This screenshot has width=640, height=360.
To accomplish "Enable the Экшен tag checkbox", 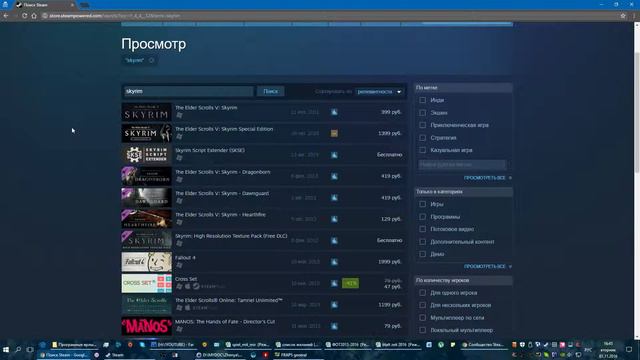I will coord(422,113).
